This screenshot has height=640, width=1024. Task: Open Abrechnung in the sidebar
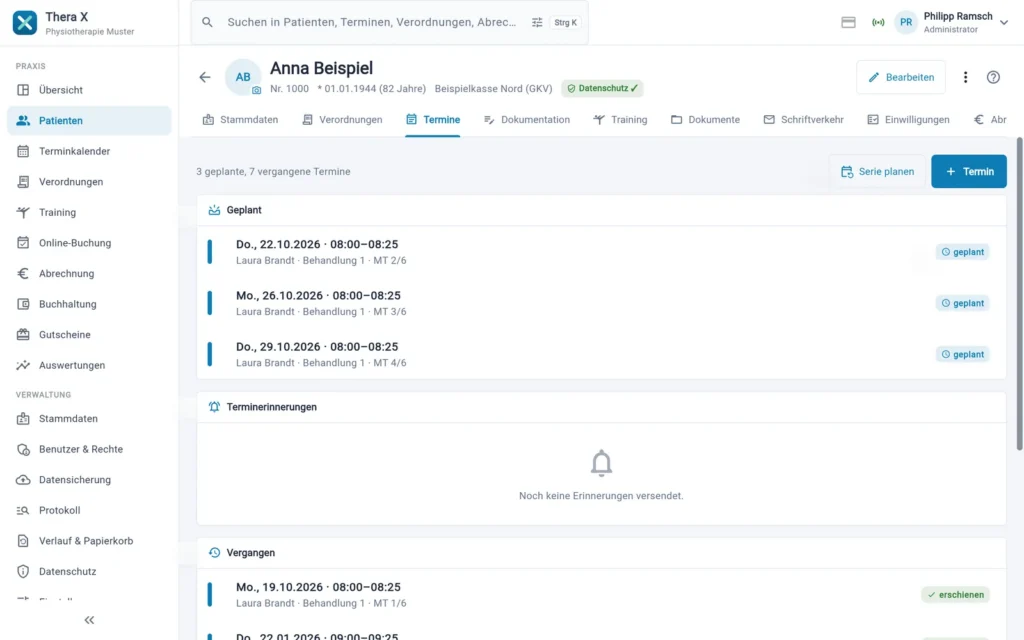point(89,274)
